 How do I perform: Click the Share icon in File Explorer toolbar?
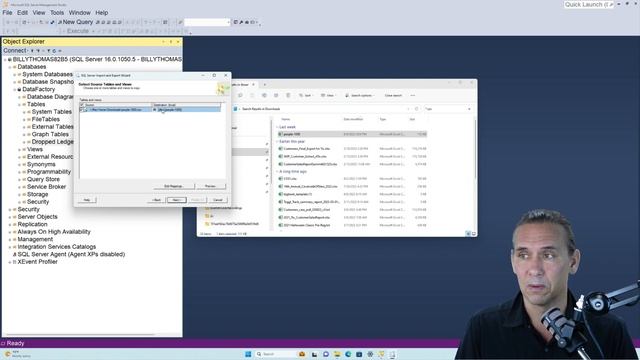tap(276, 96)
